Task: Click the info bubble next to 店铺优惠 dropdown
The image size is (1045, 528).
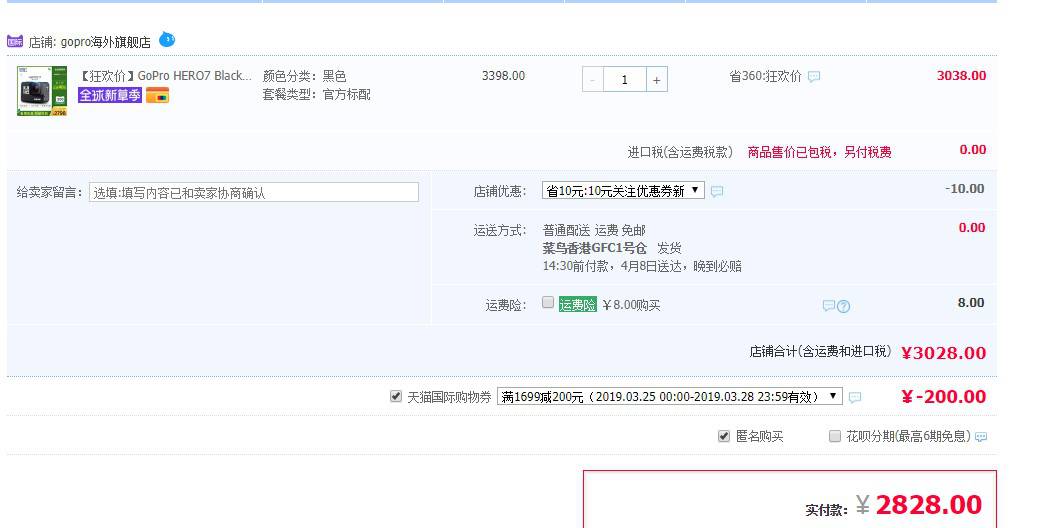Action: click(716, 191)
